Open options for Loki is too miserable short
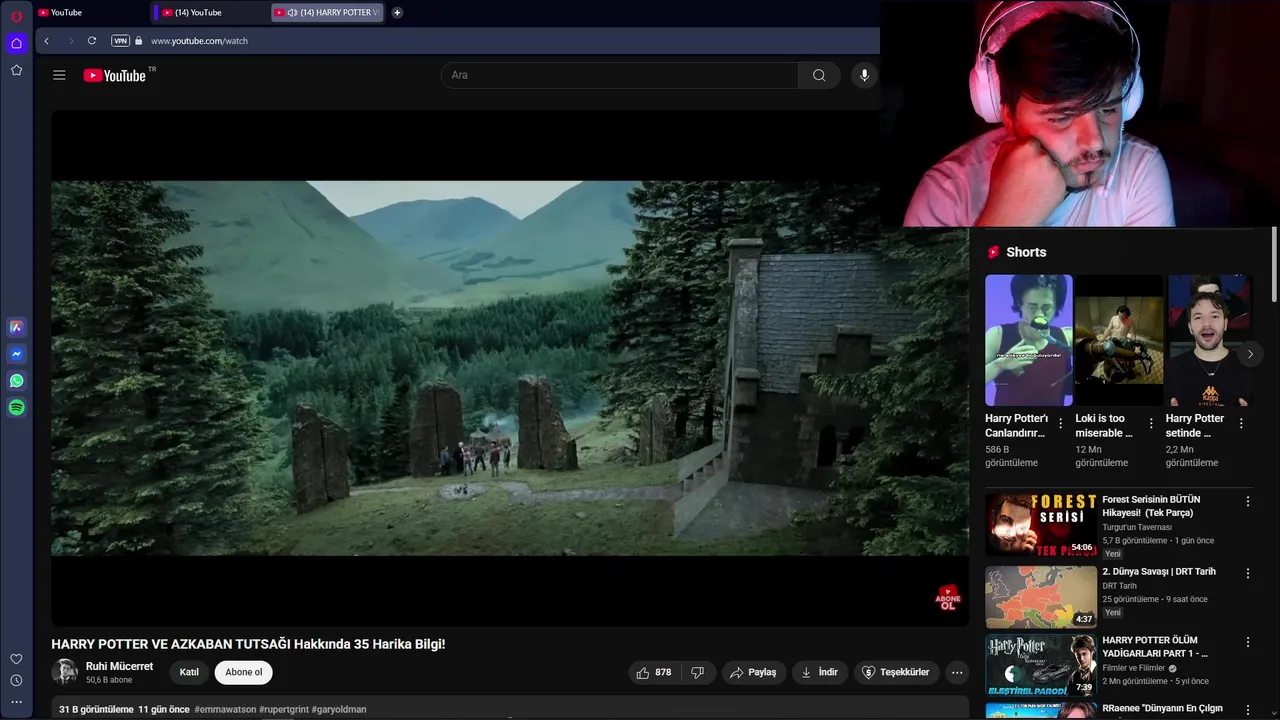Screen dimensions: 1280x720 click(x=1151, y=424)
